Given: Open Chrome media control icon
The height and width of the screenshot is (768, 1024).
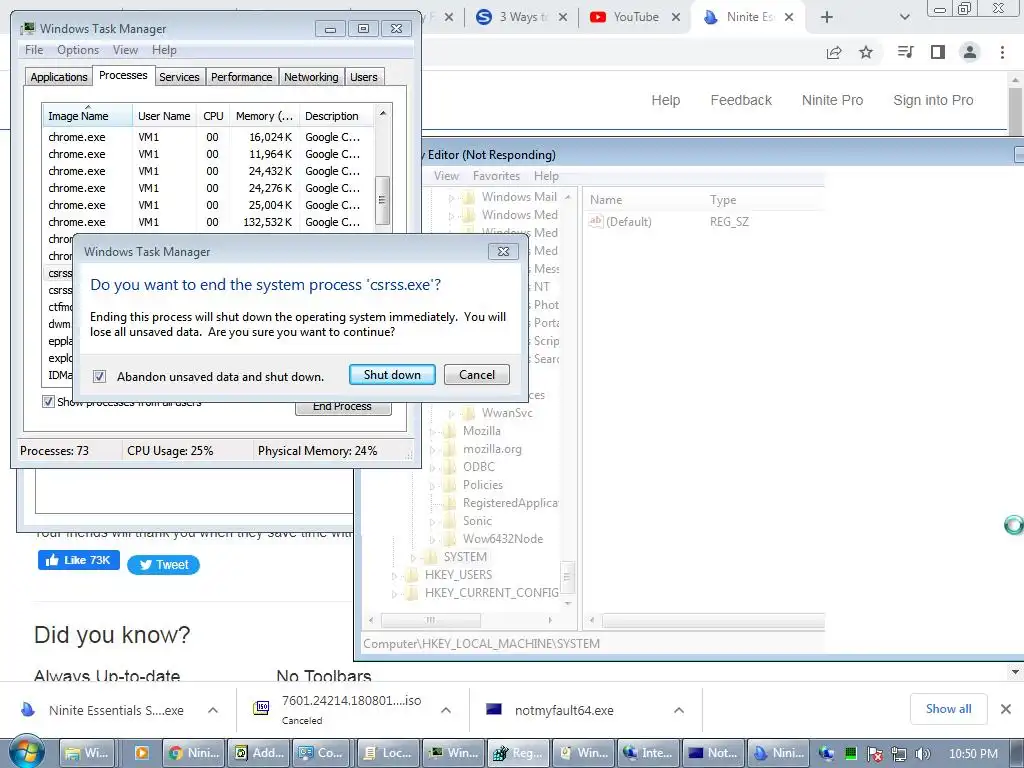Looking at the screenshot, I should tap(905, 52).
